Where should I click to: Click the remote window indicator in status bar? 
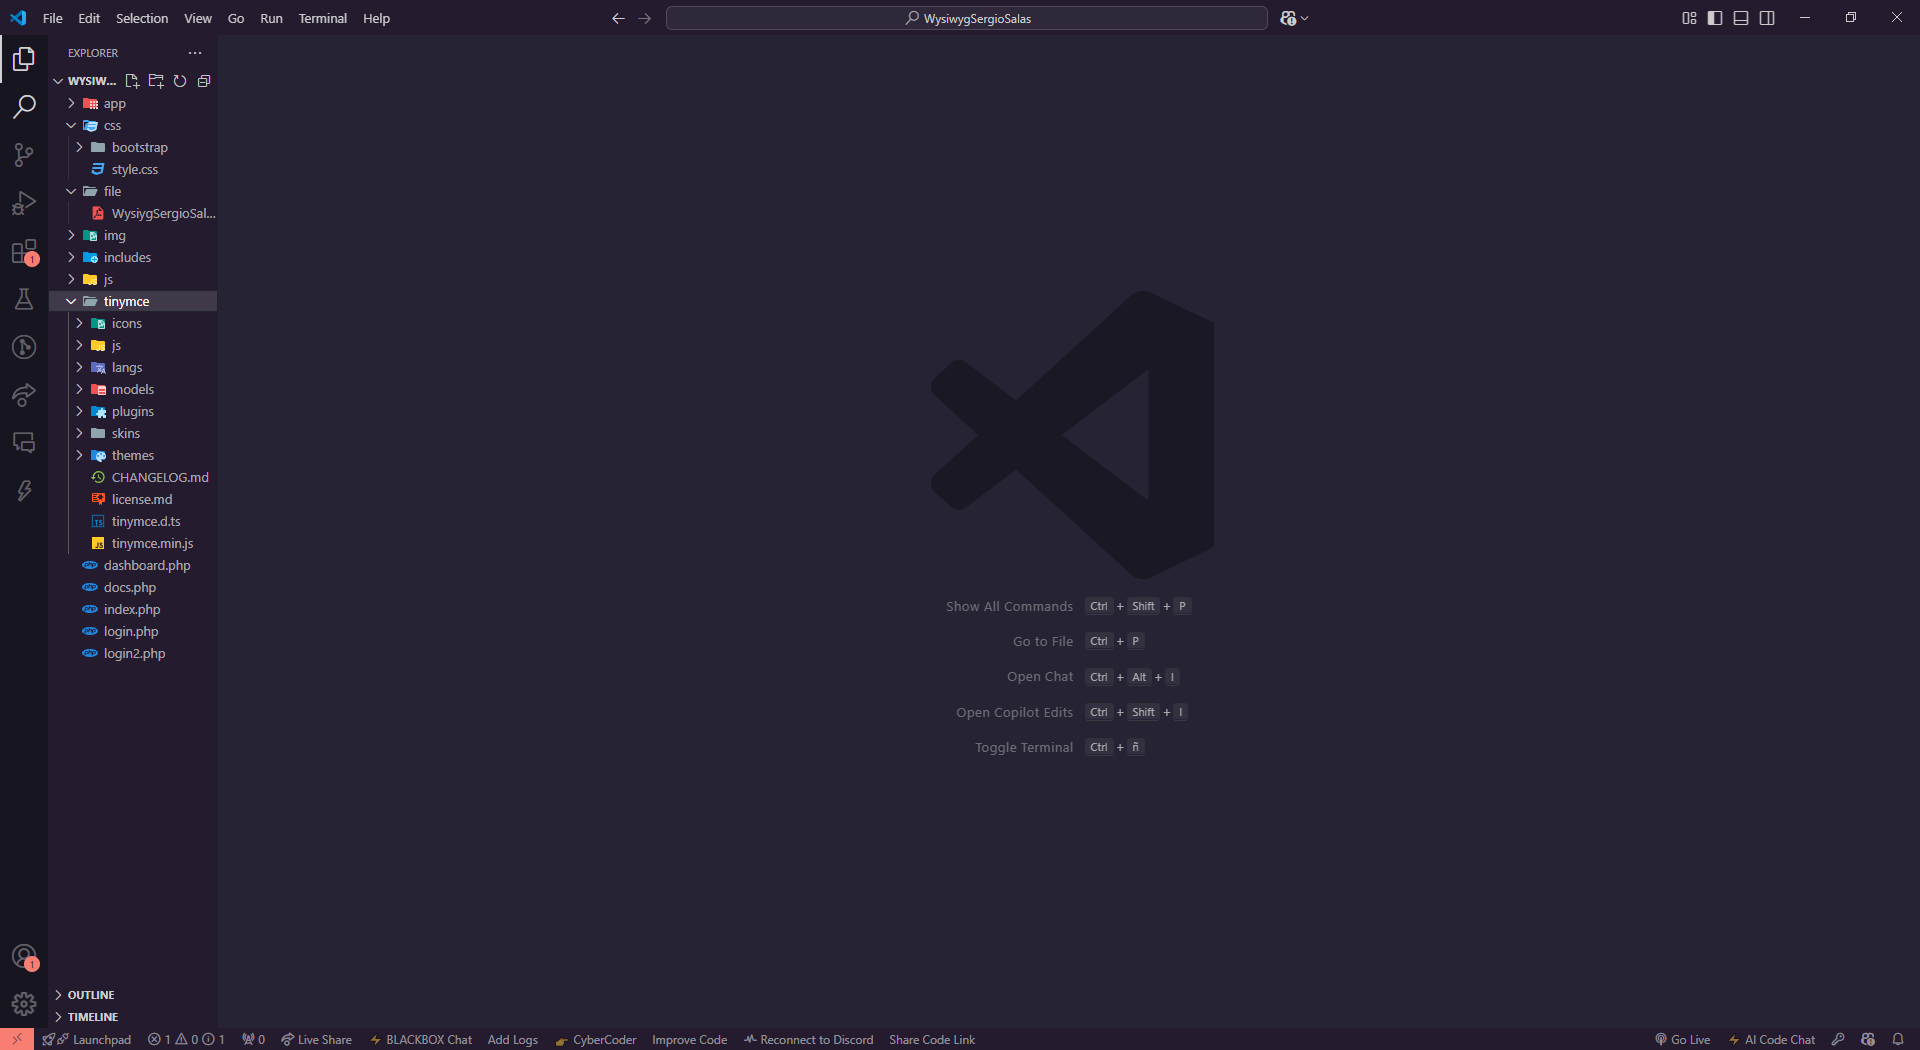[17, 1040]
